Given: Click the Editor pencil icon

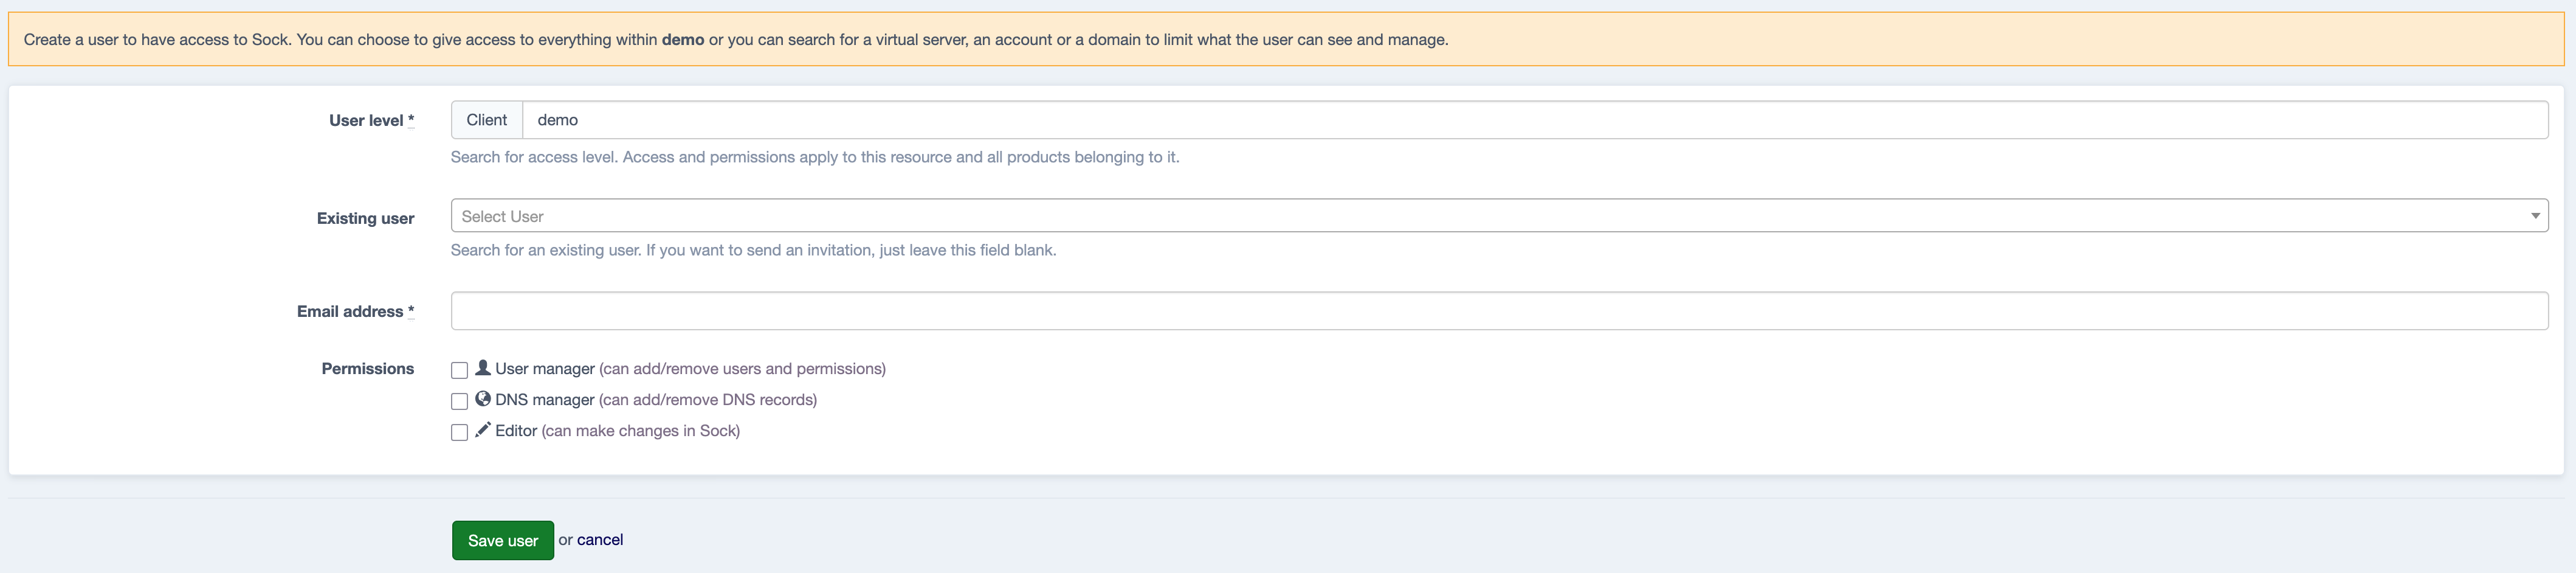Looking at the screenshot, I should [x=482, y=429].
